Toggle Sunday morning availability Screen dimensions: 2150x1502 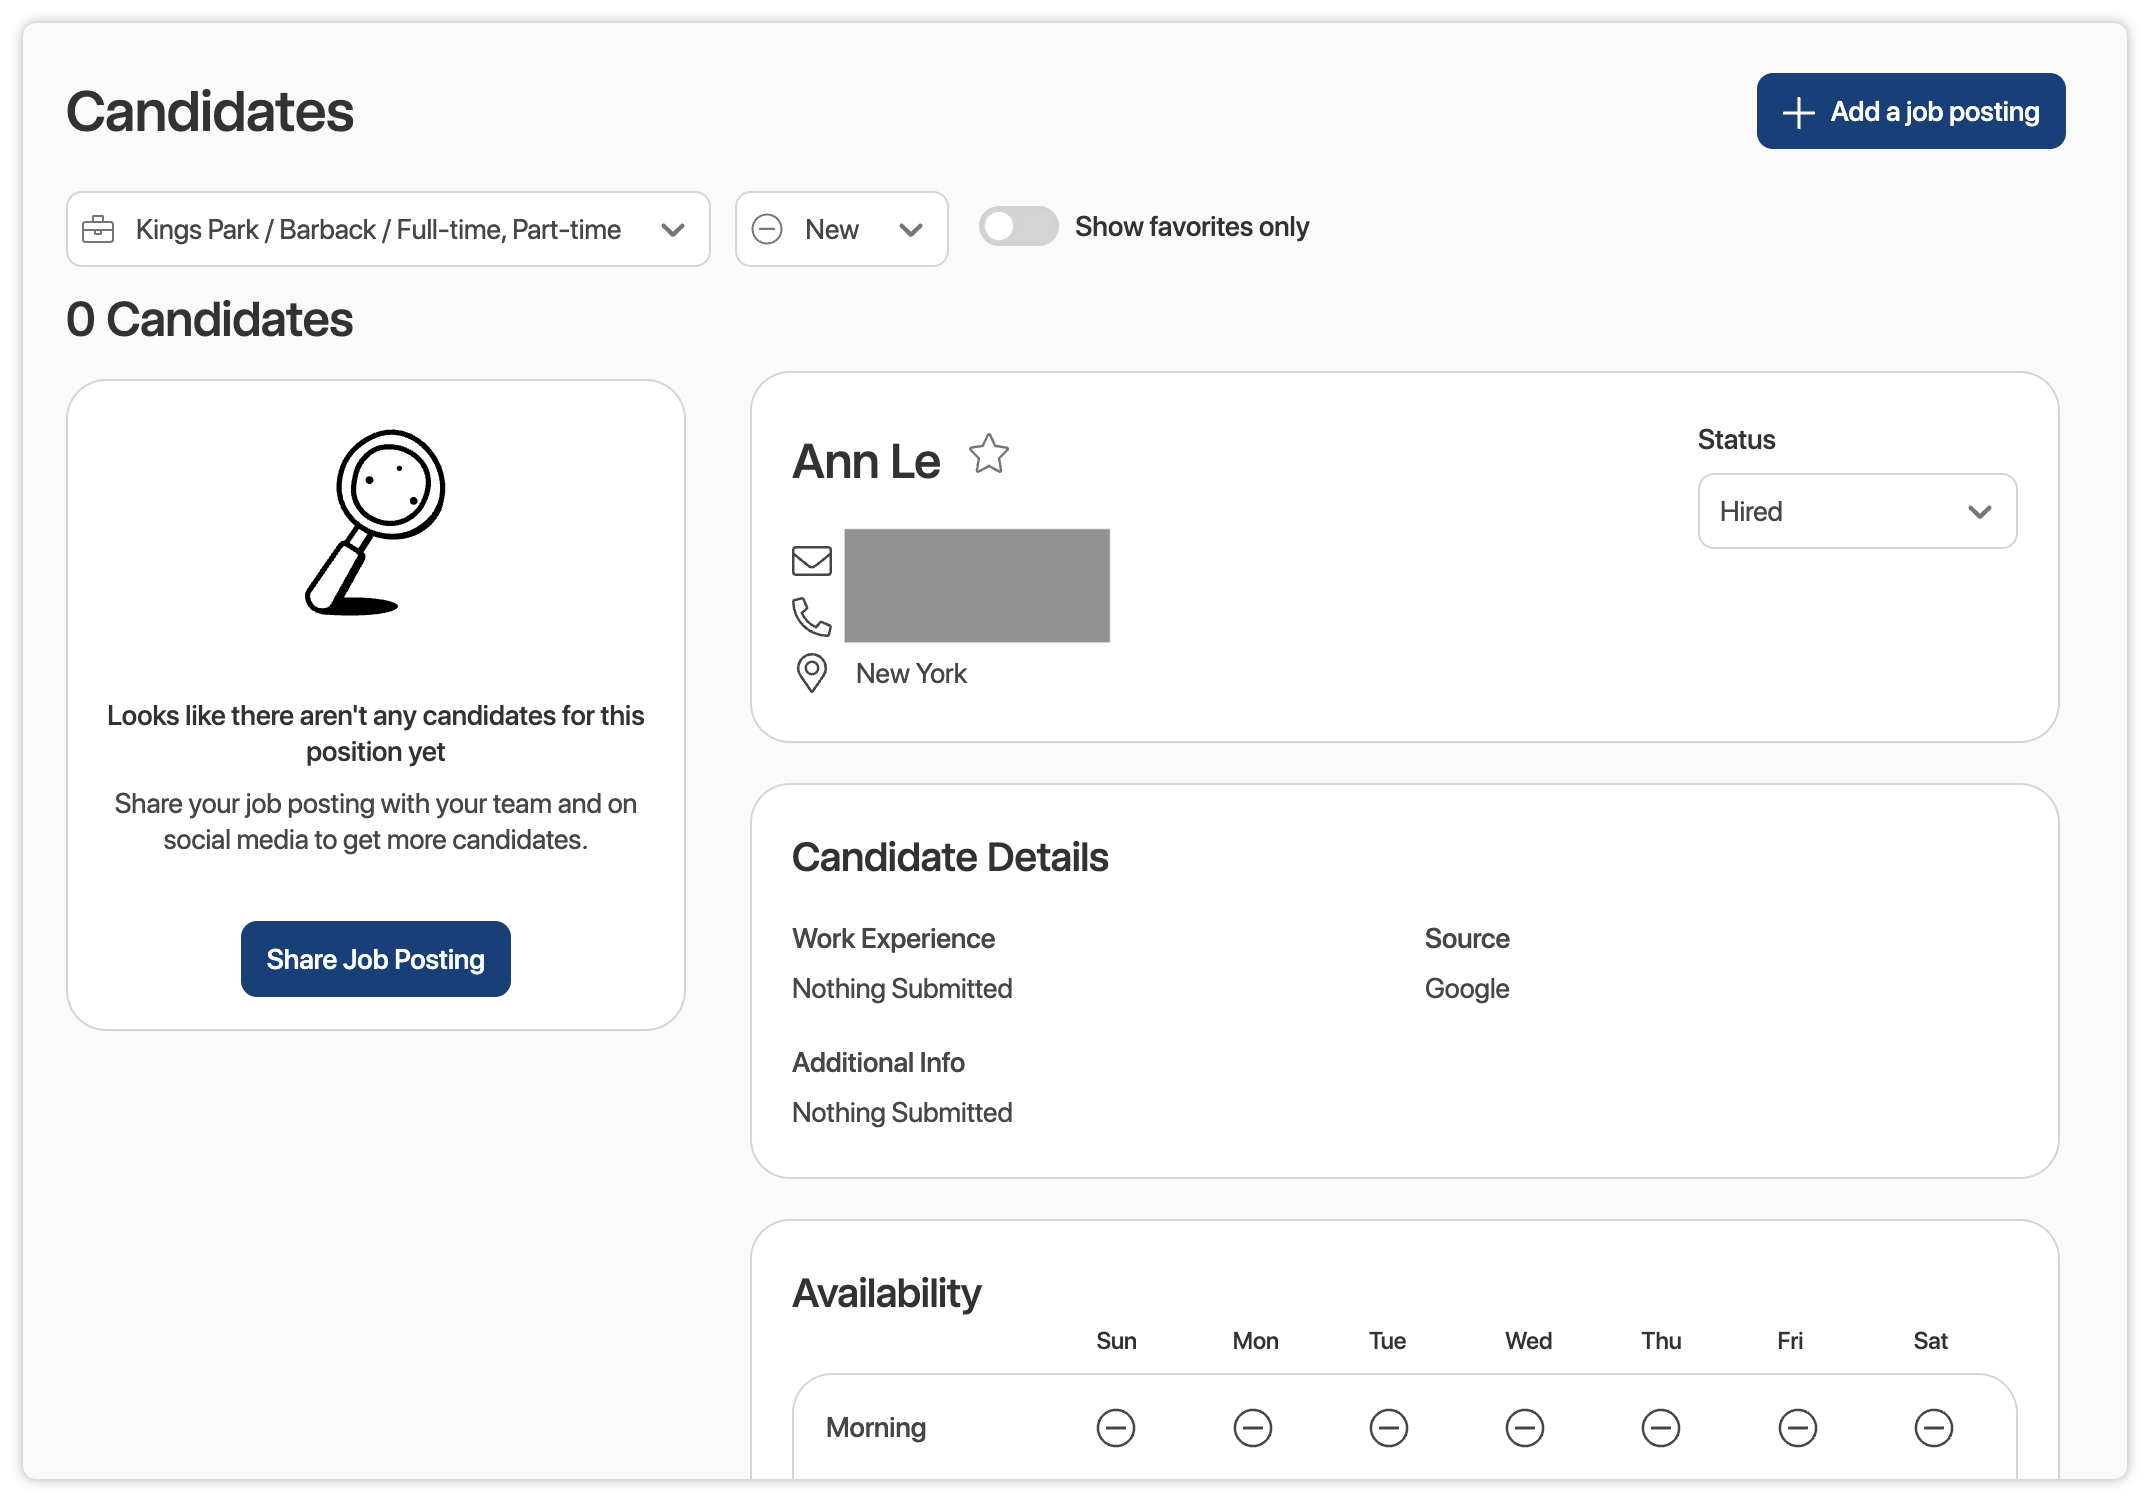(x=1115, y=1427)
